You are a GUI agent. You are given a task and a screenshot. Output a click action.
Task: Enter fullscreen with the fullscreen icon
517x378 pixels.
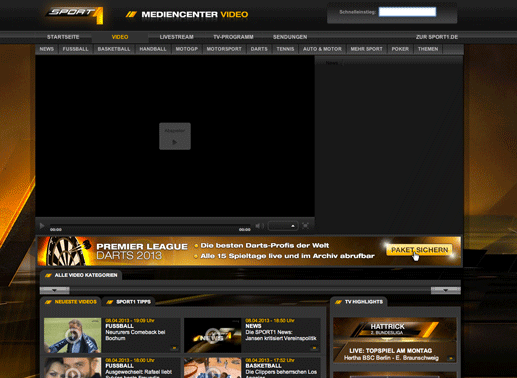click(x=305, y=226)
